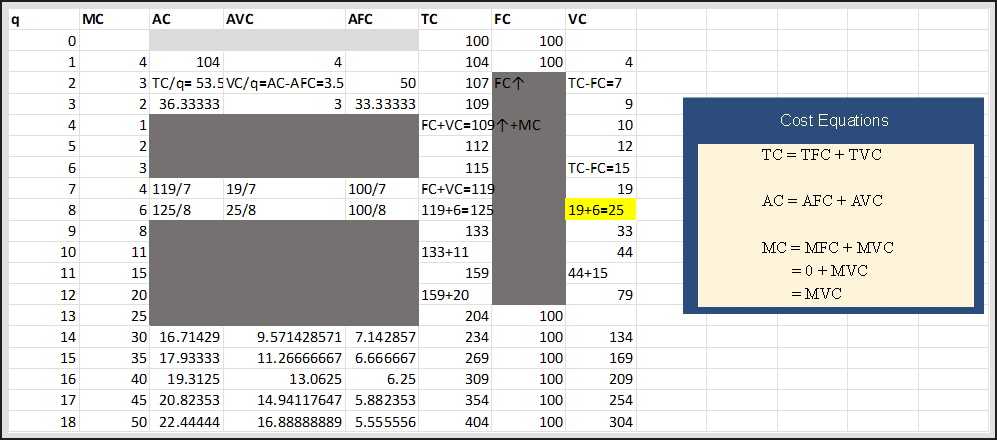Select the cell containing 19/7
Viewport: 997px width, 440px height.
tap(284, 189)
